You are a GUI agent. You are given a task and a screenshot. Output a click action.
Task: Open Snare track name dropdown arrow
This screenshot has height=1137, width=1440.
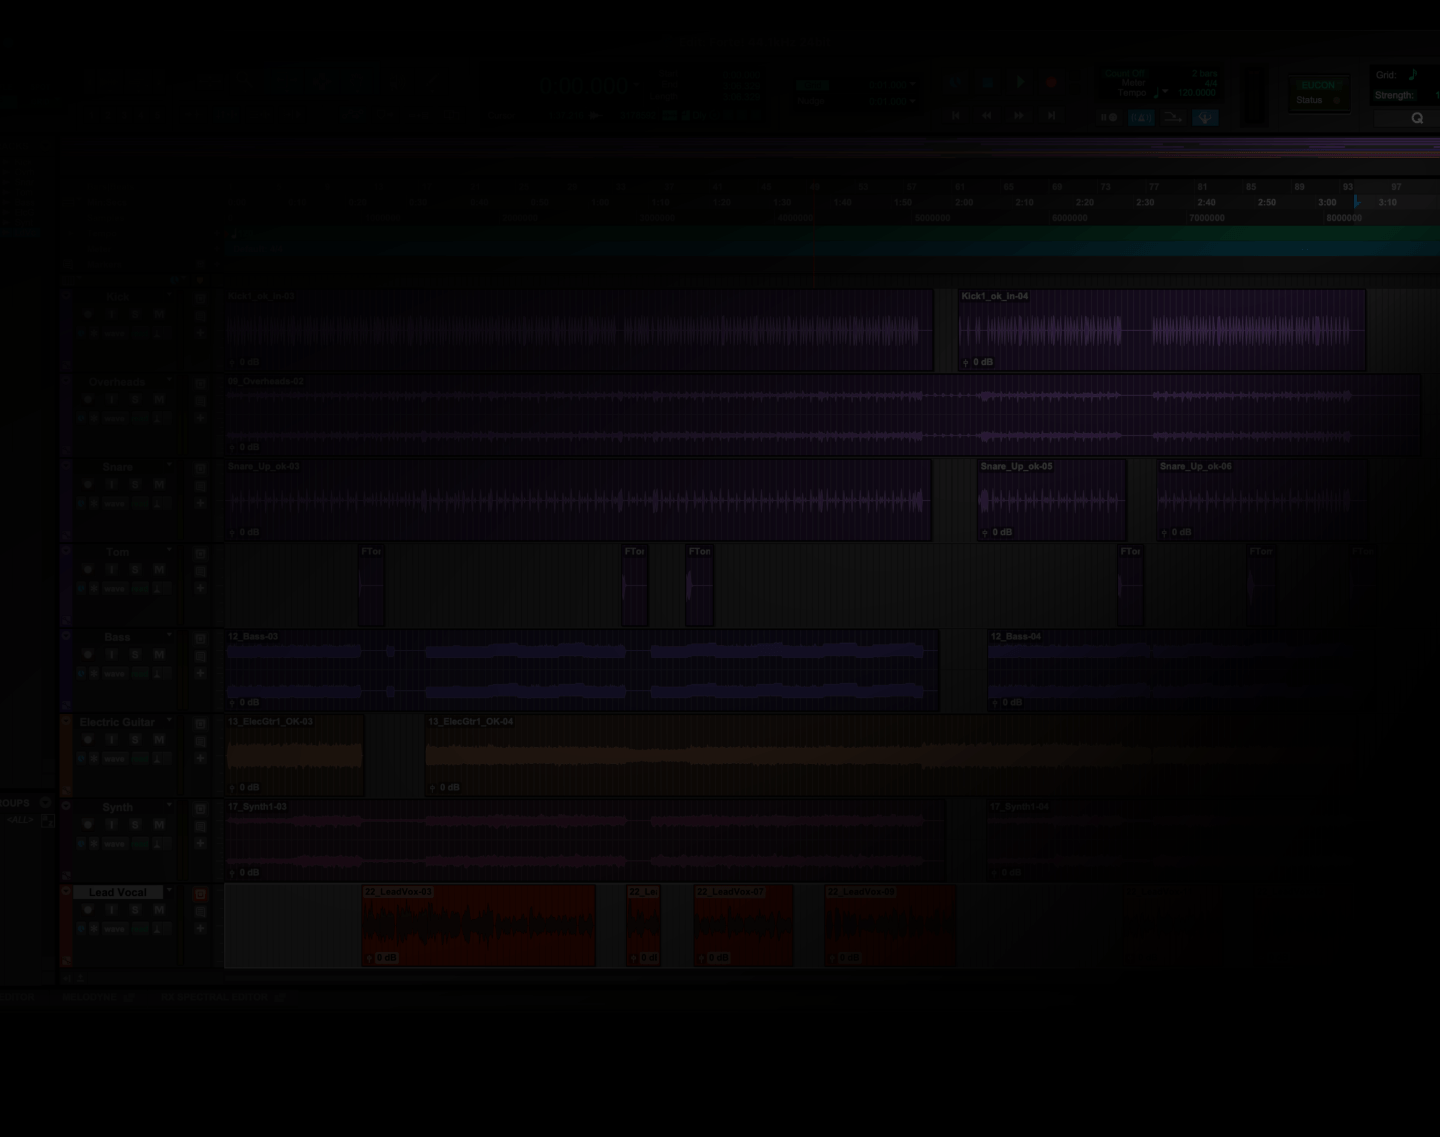coord(169,465)
